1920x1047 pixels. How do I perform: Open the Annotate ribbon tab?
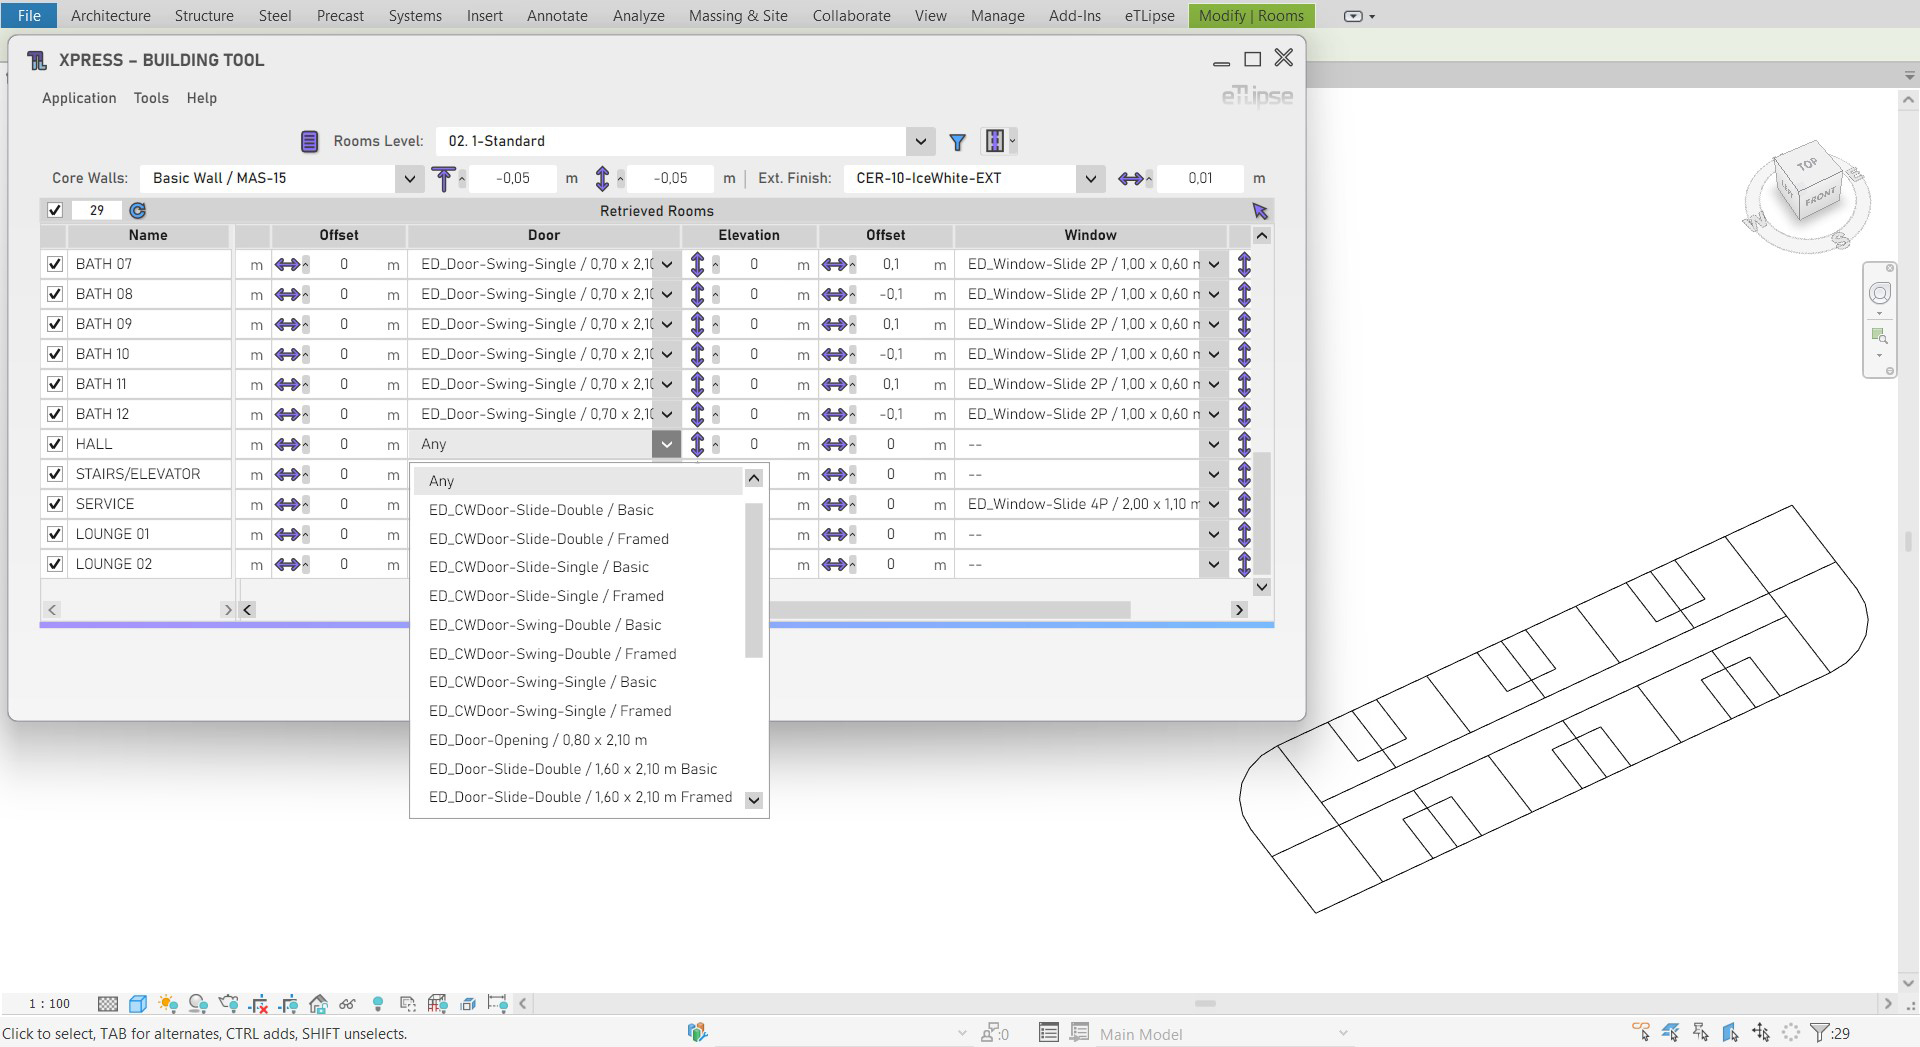pos(557,16)
